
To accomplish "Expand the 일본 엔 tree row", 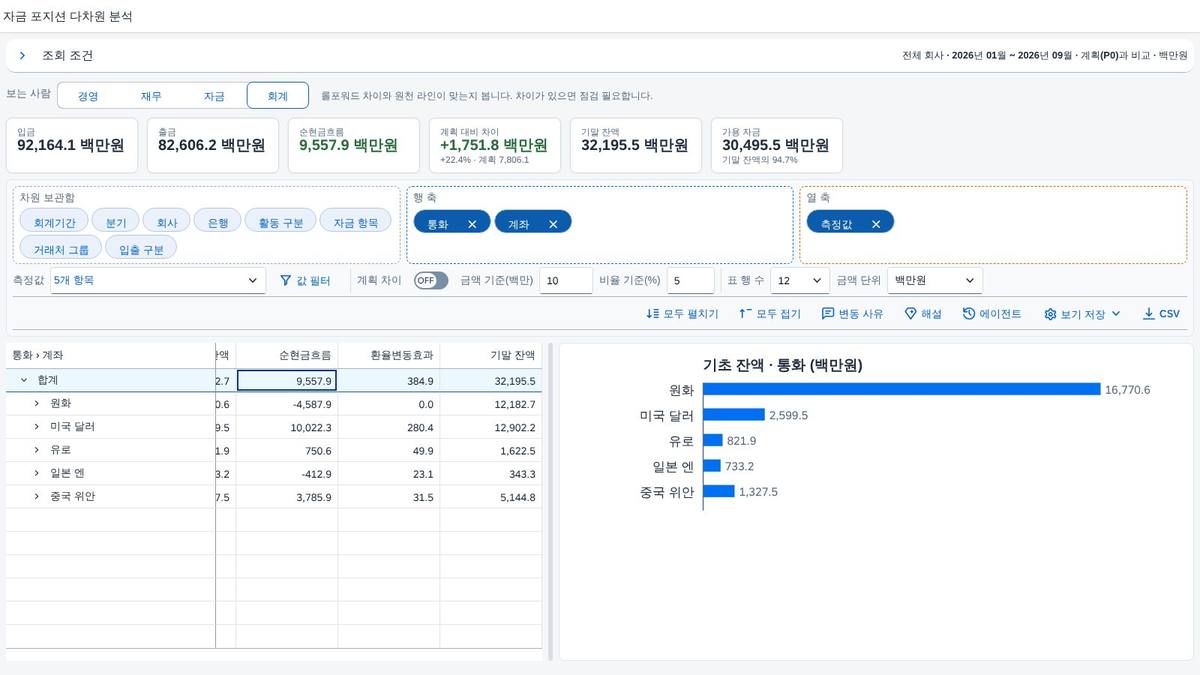I will pyautogui.click(x=37, y=473).
